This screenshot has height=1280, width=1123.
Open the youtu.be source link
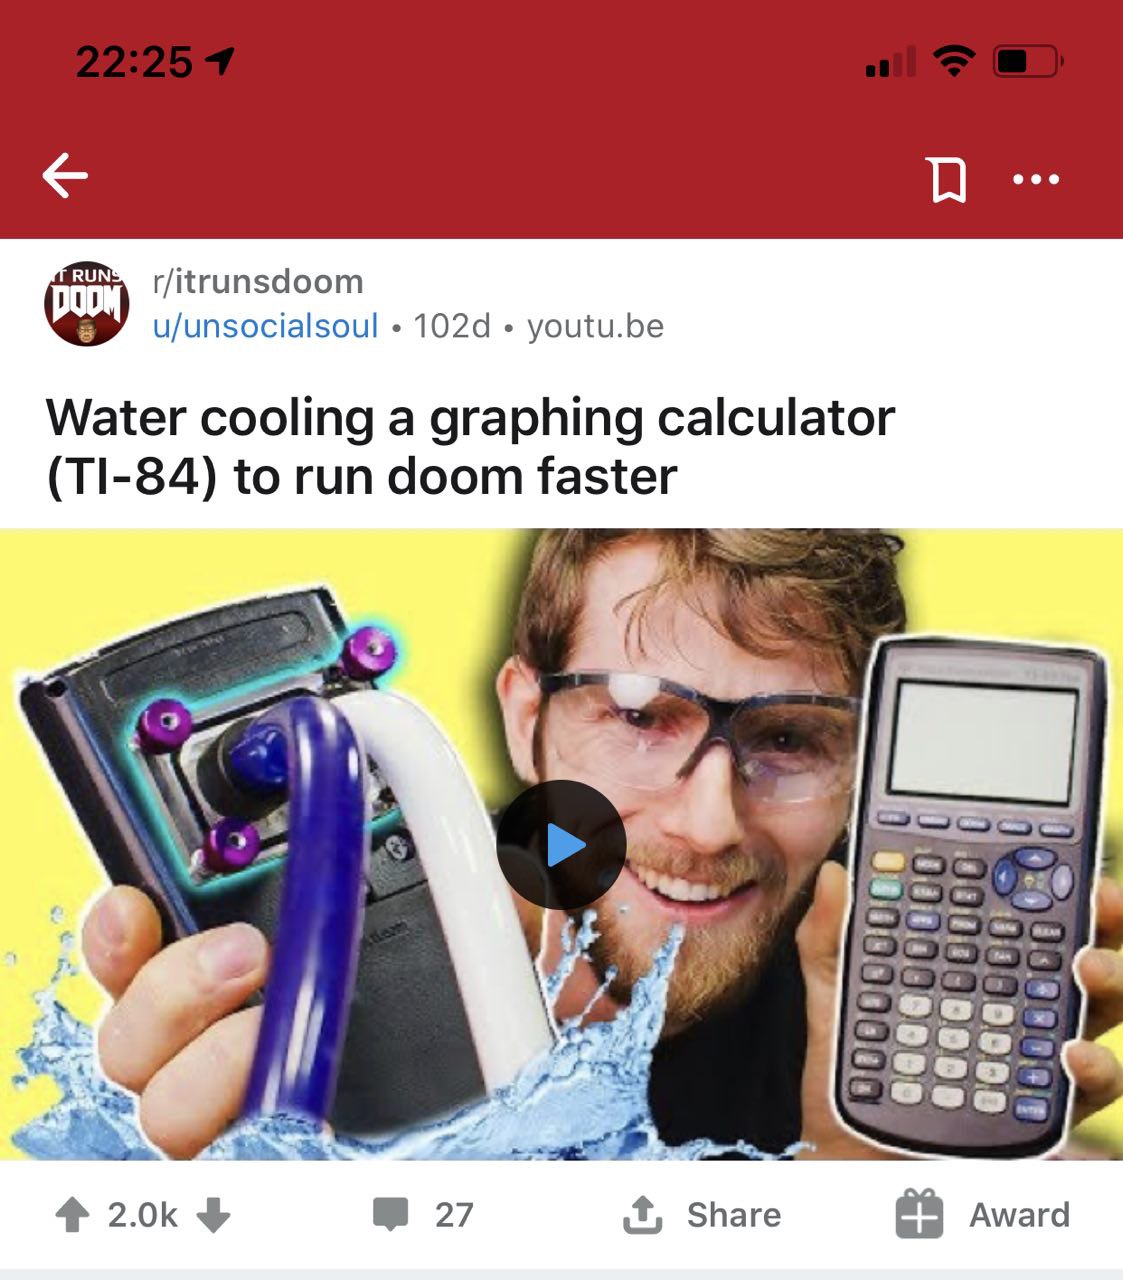click(x=595, y=326)
